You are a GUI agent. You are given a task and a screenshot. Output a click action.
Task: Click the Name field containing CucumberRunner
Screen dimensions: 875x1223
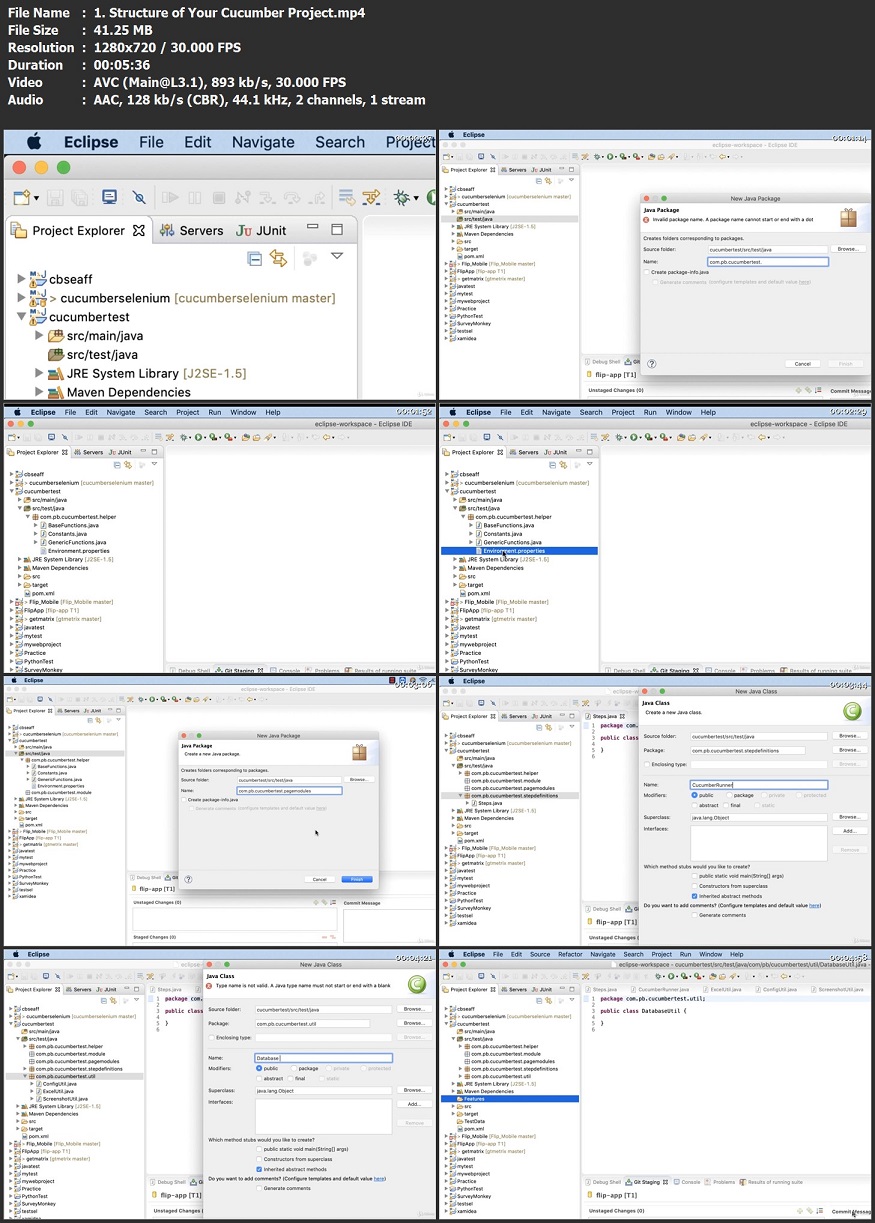(x=759, y=785)
